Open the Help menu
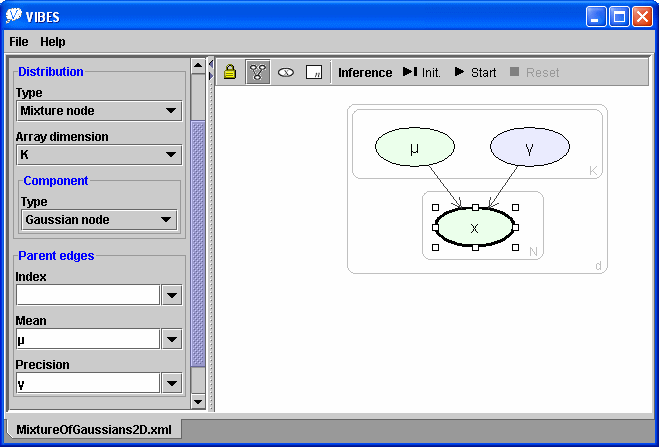The image size is (659, 447). (52, 42)
